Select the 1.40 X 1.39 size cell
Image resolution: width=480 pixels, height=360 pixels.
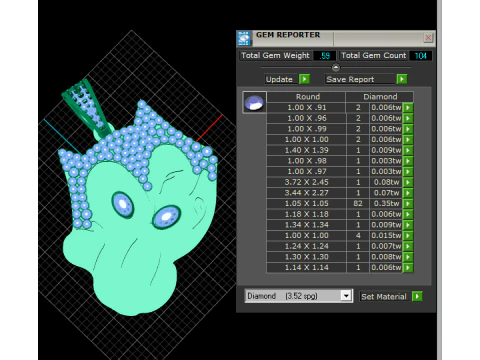pos(306,150)
